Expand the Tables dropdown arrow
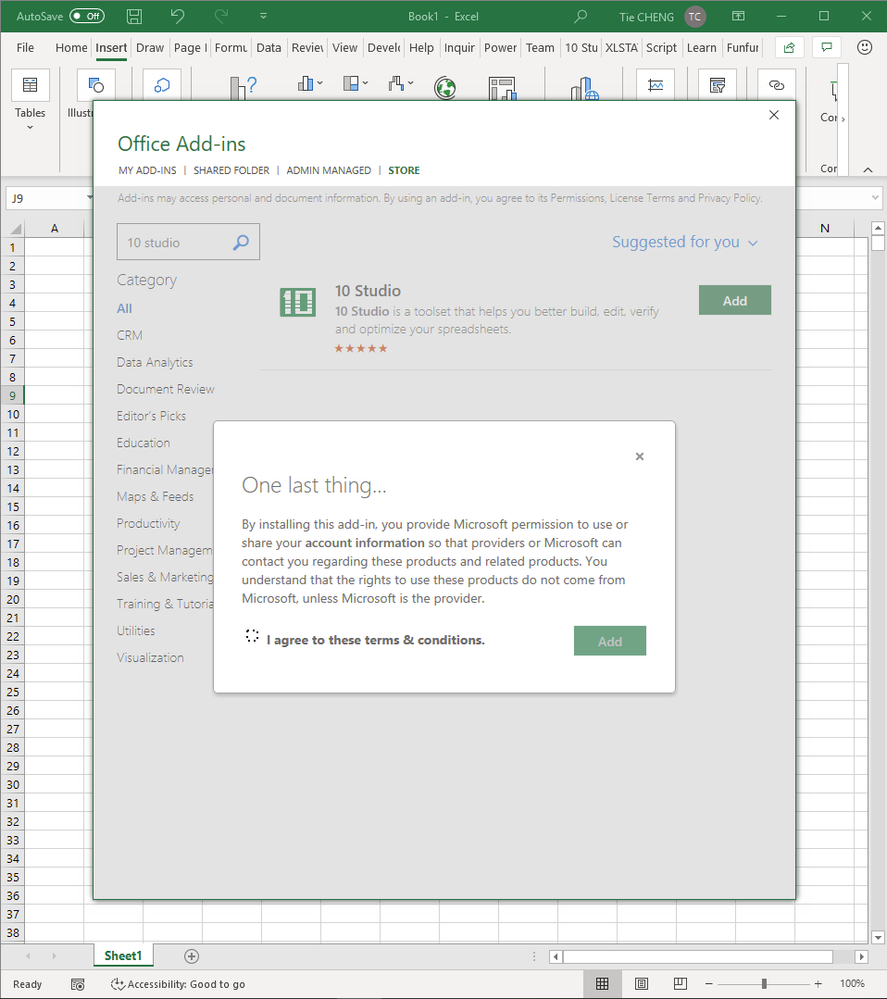Screen dimensions: 887x999 coord(30,128)
